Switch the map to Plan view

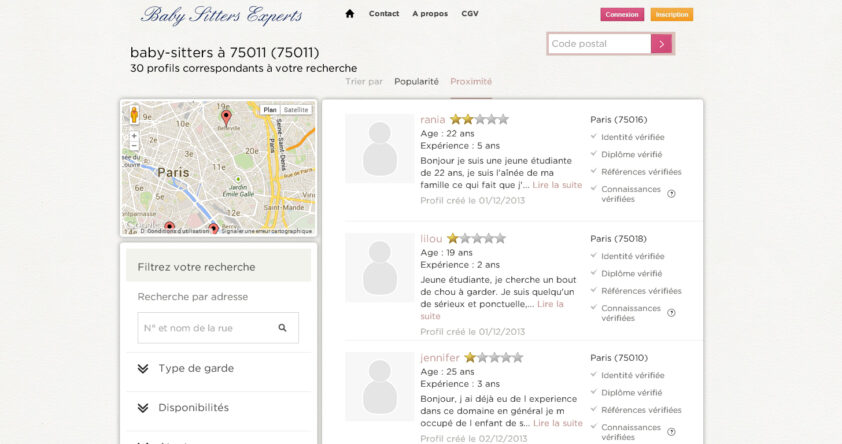270,110
